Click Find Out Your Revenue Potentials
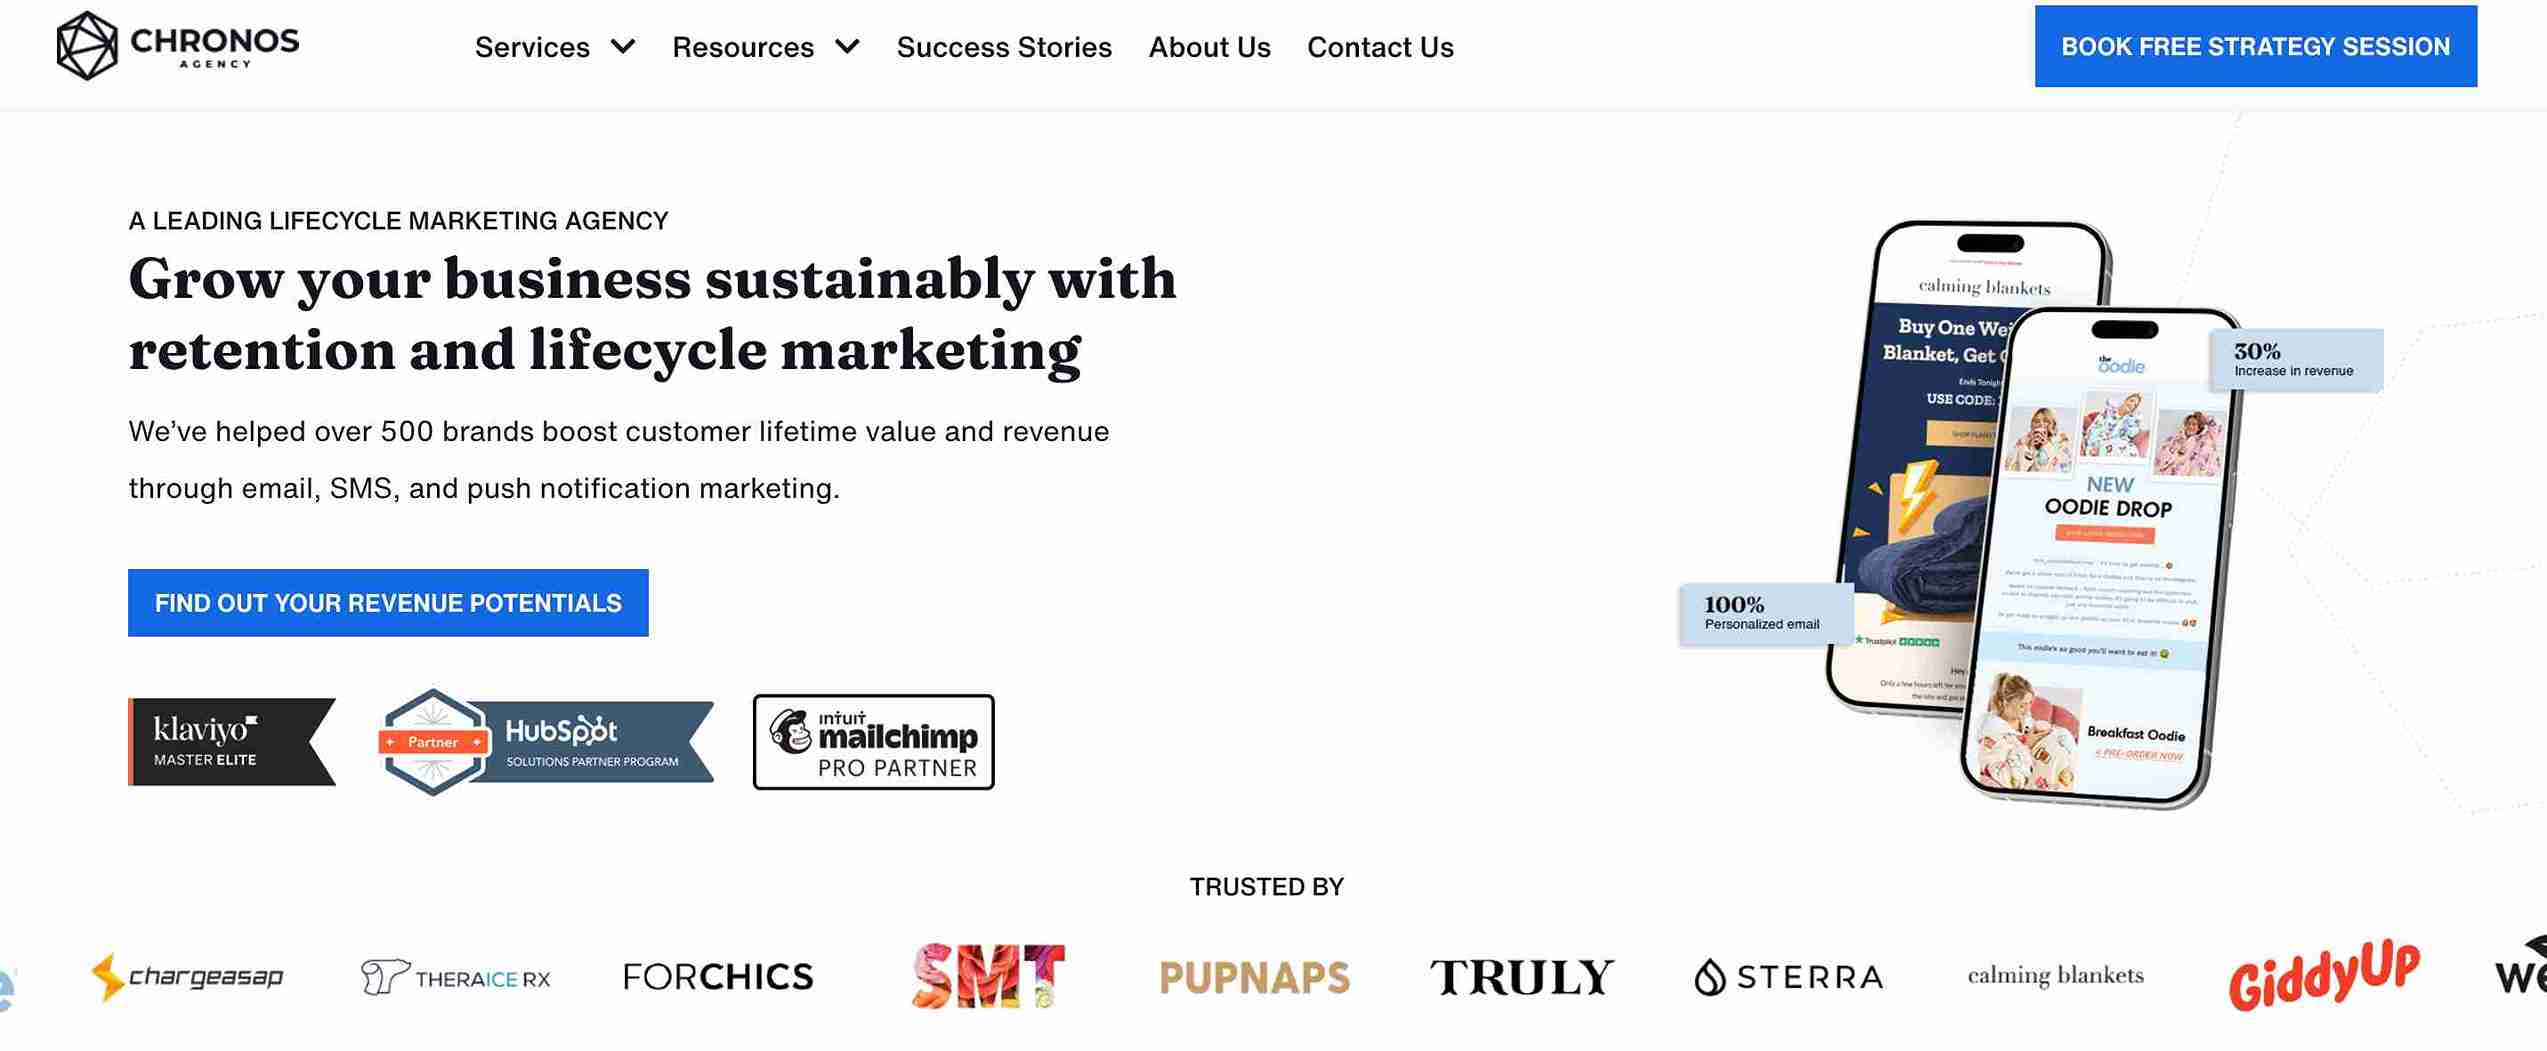The width and height of the screenshot is (2547, 1051). [388, 603]
